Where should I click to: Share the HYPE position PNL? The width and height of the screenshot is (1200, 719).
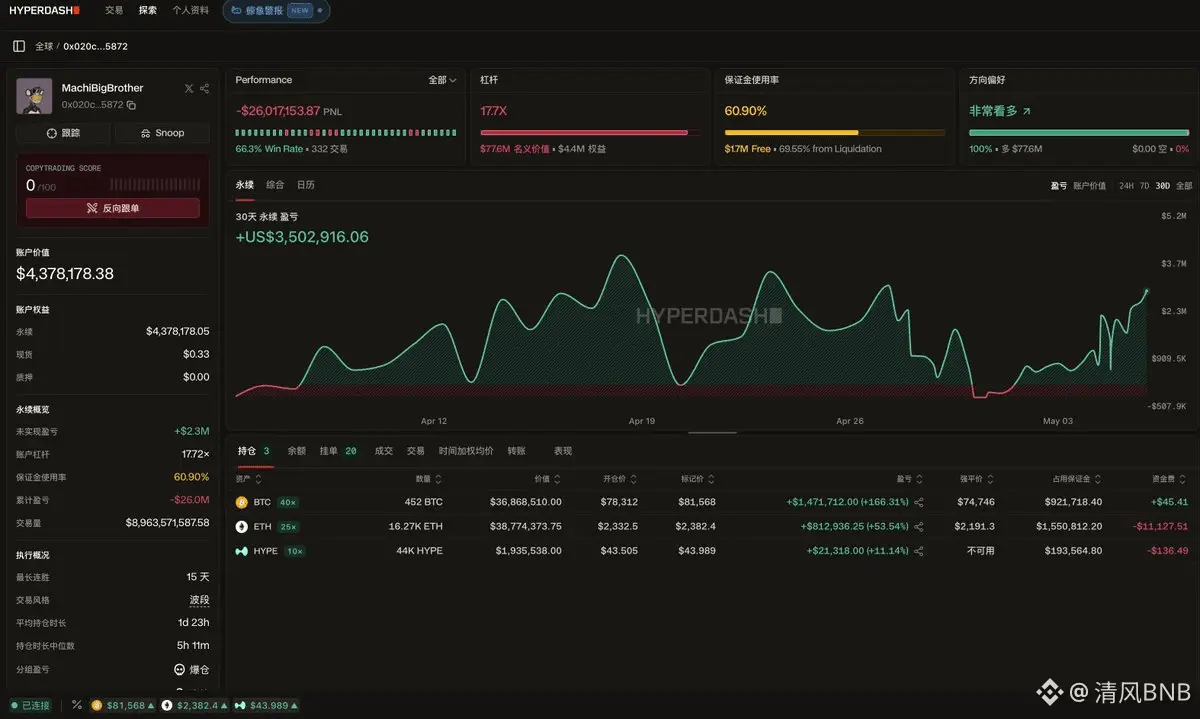point(919,551)
